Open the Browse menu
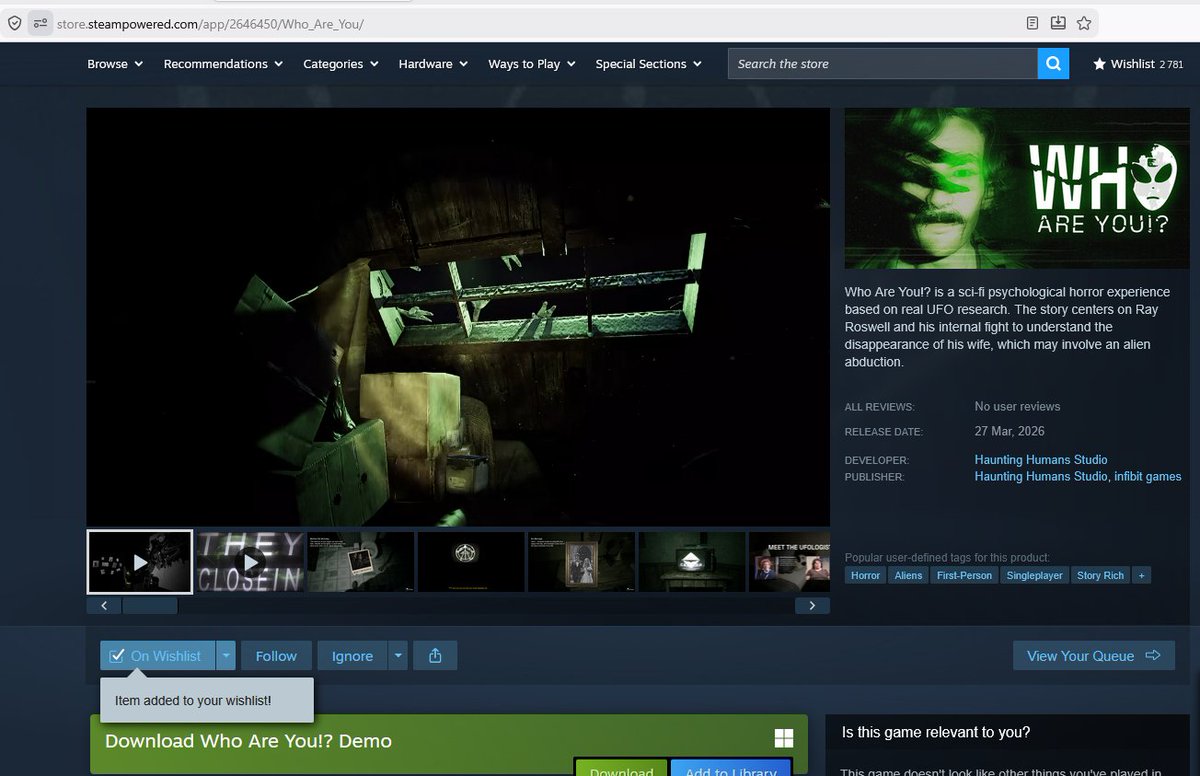This screenshot has height=776, width=1200. (115, 64)
